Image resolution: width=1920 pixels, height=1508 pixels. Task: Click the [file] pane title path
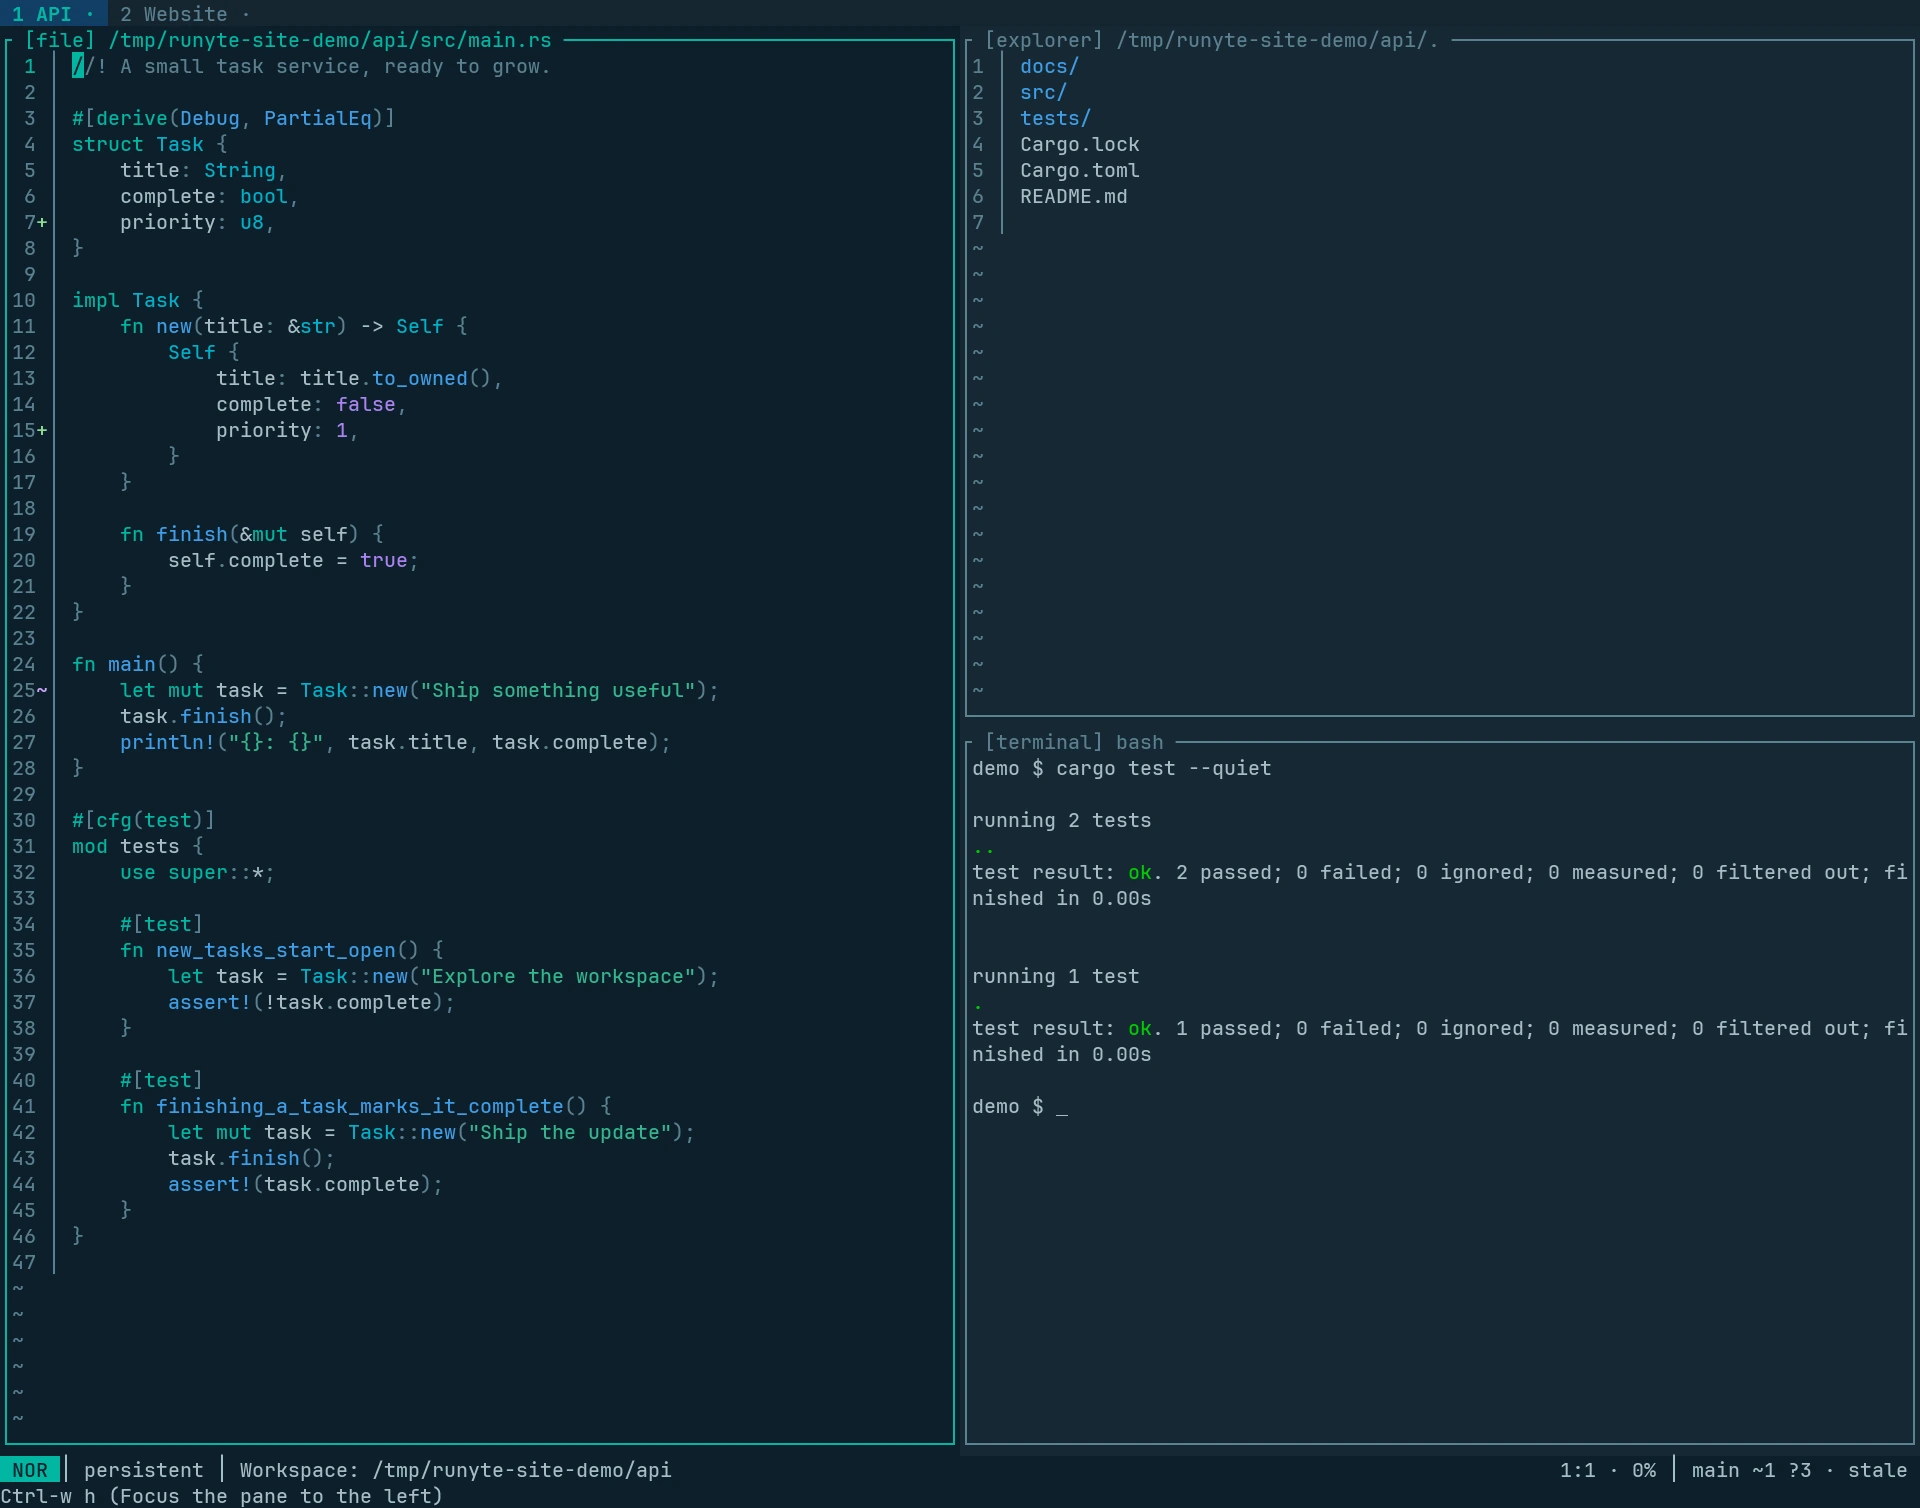[x=288, y=41]
